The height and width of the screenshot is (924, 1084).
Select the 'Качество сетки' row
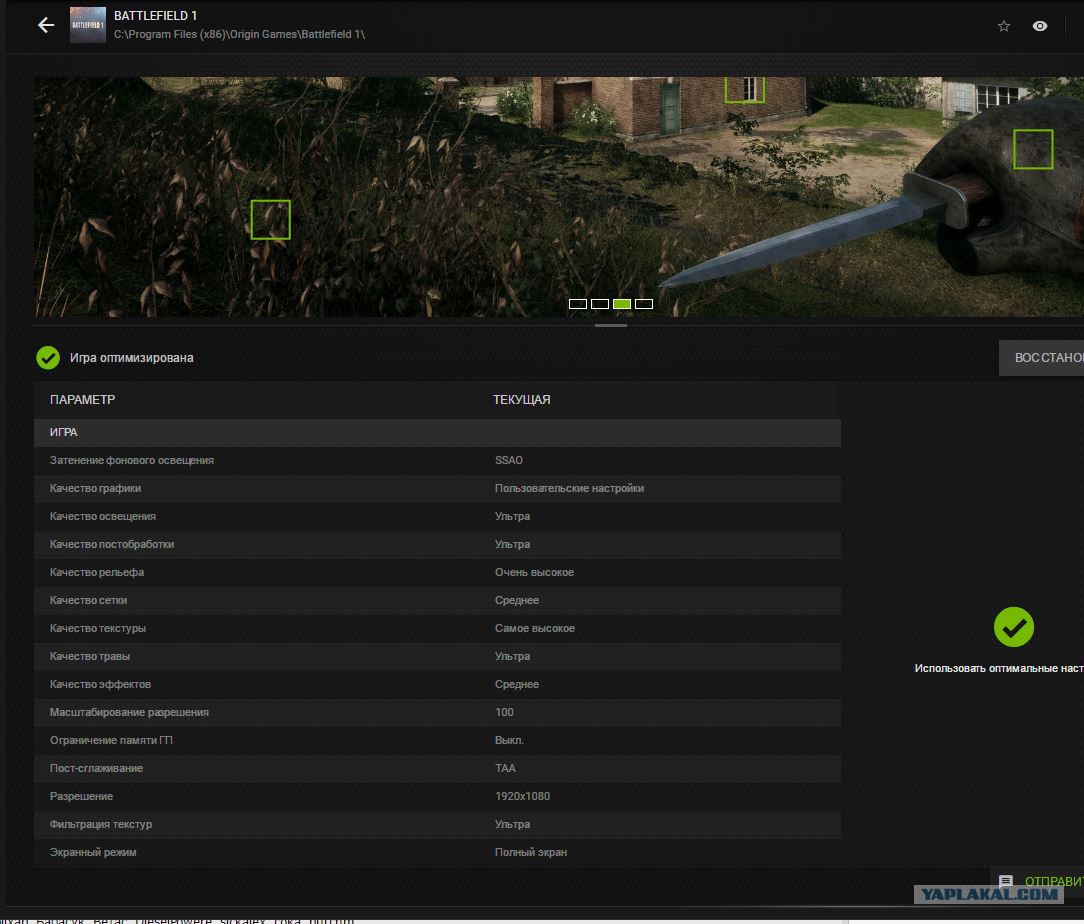coord(438,601)
